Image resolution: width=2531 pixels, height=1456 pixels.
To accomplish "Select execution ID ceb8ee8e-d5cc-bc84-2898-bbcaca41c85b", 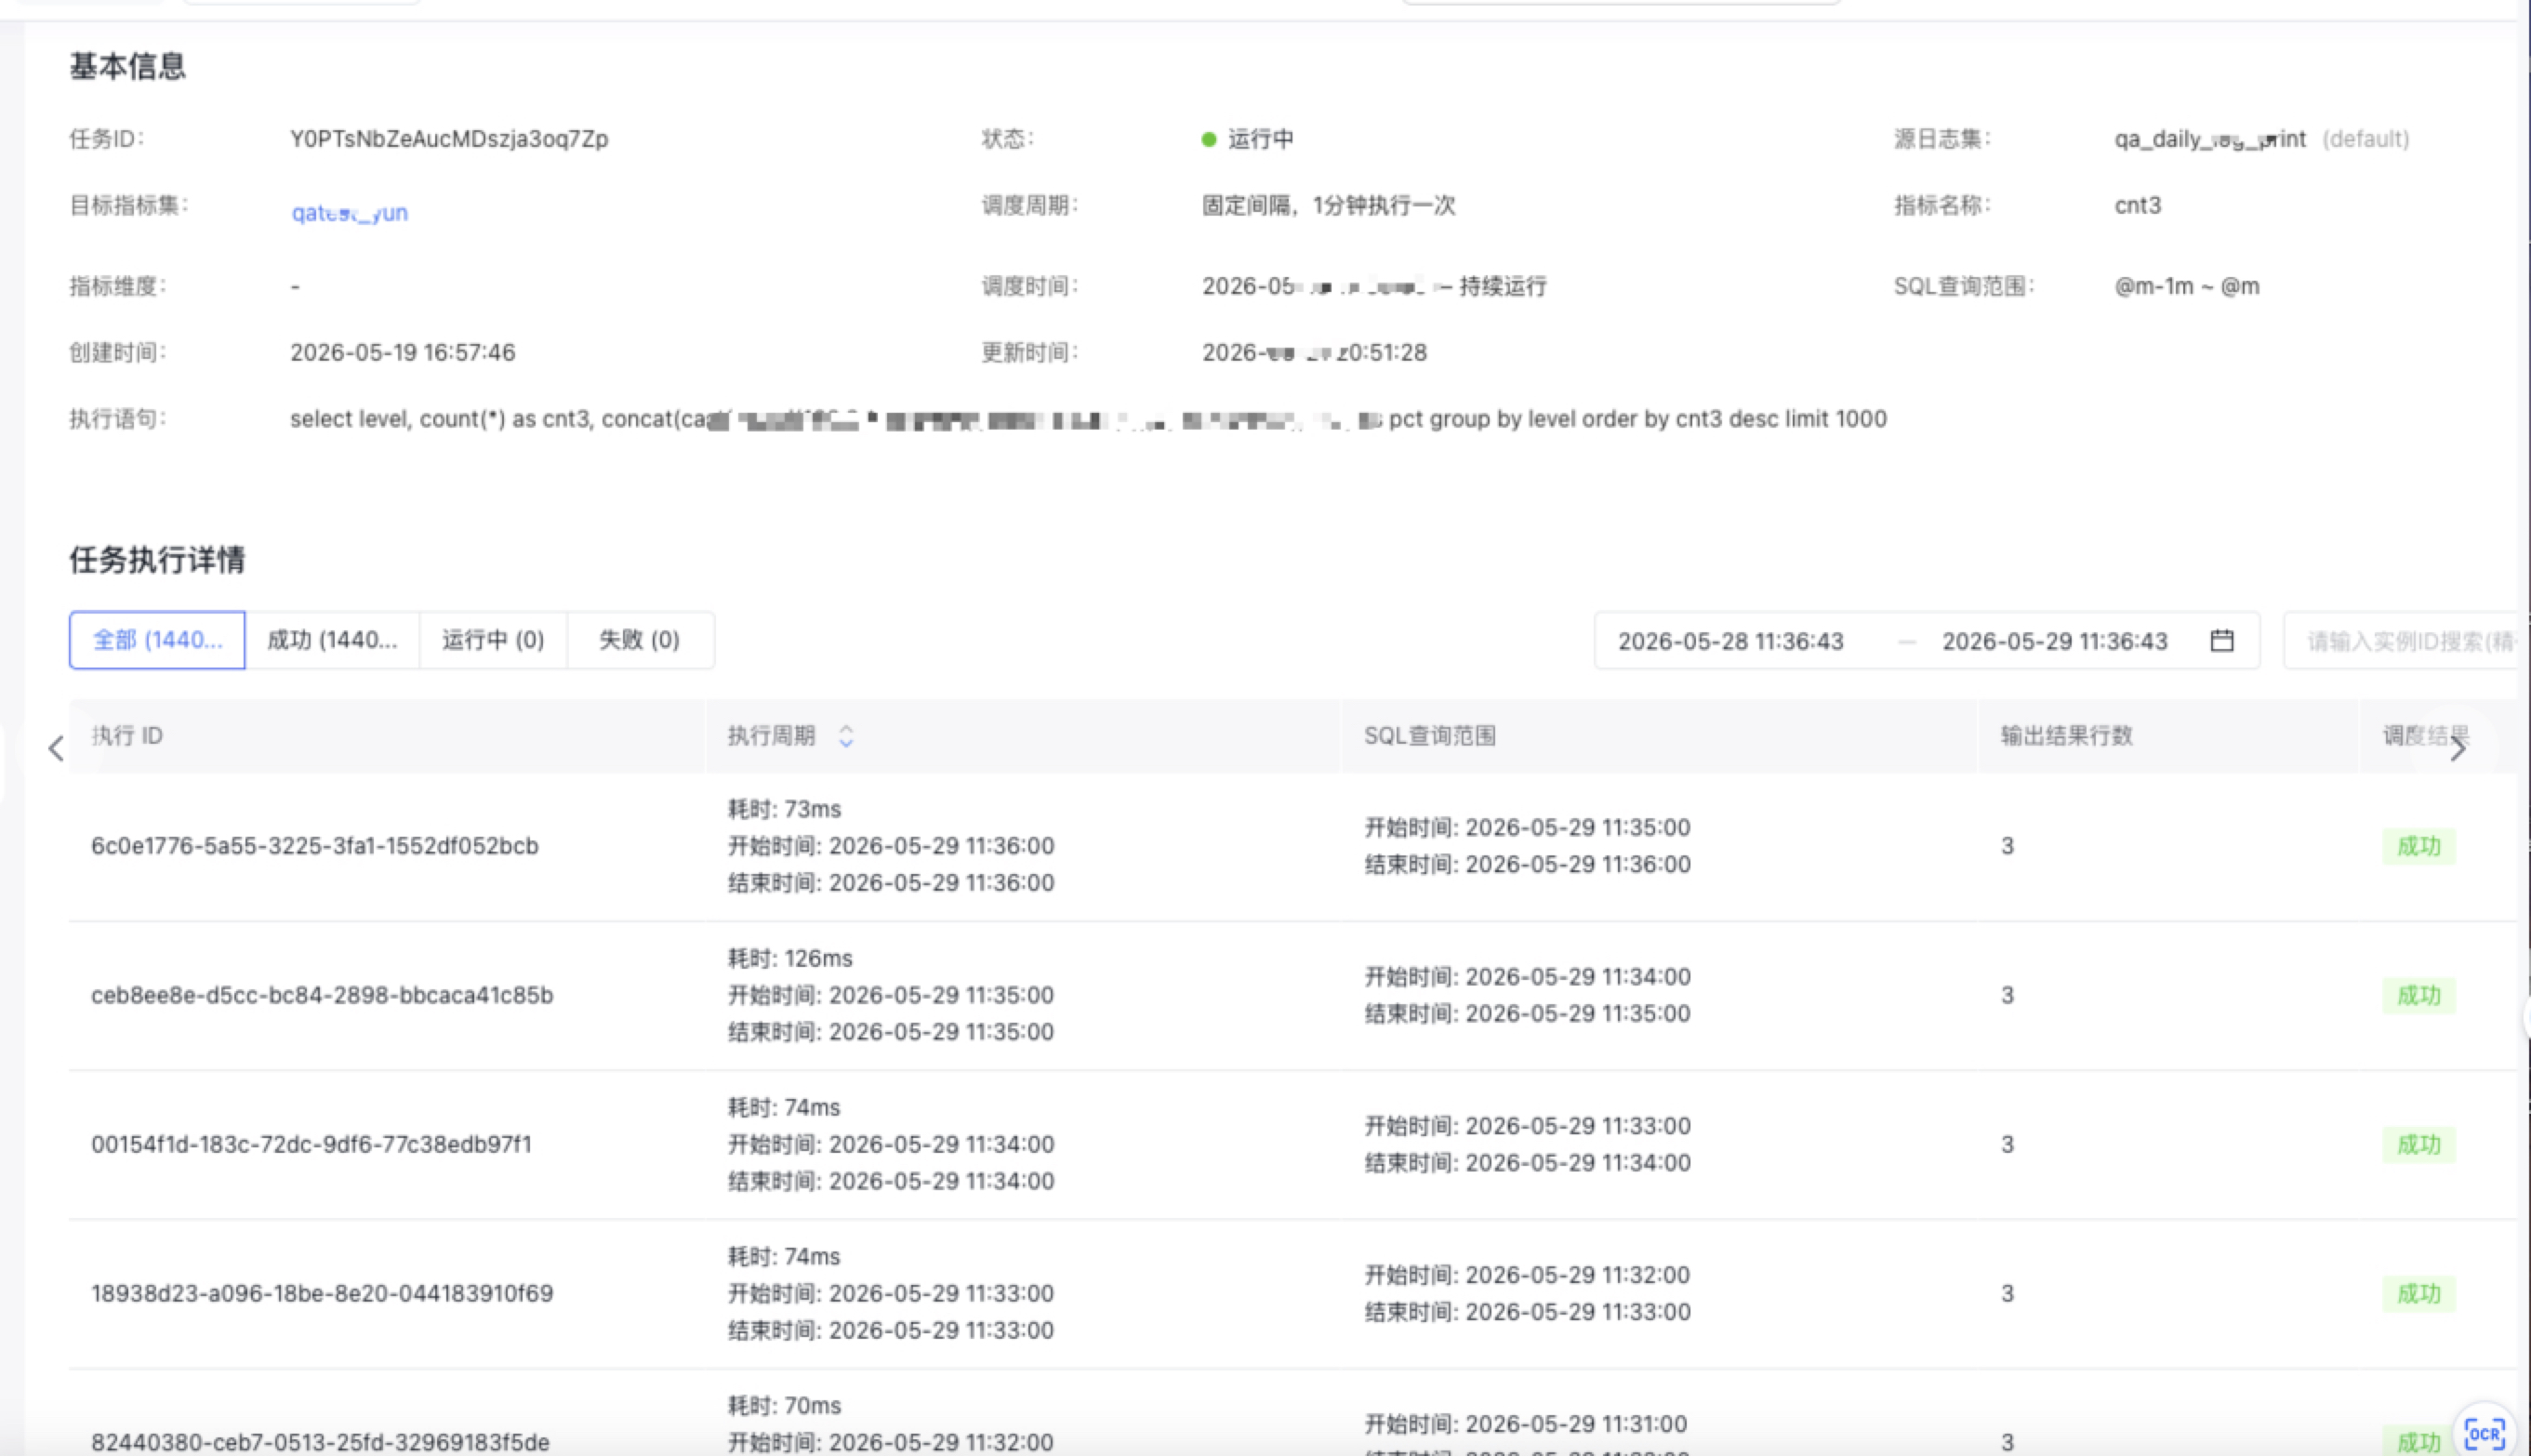I will [x=322, y=995].
